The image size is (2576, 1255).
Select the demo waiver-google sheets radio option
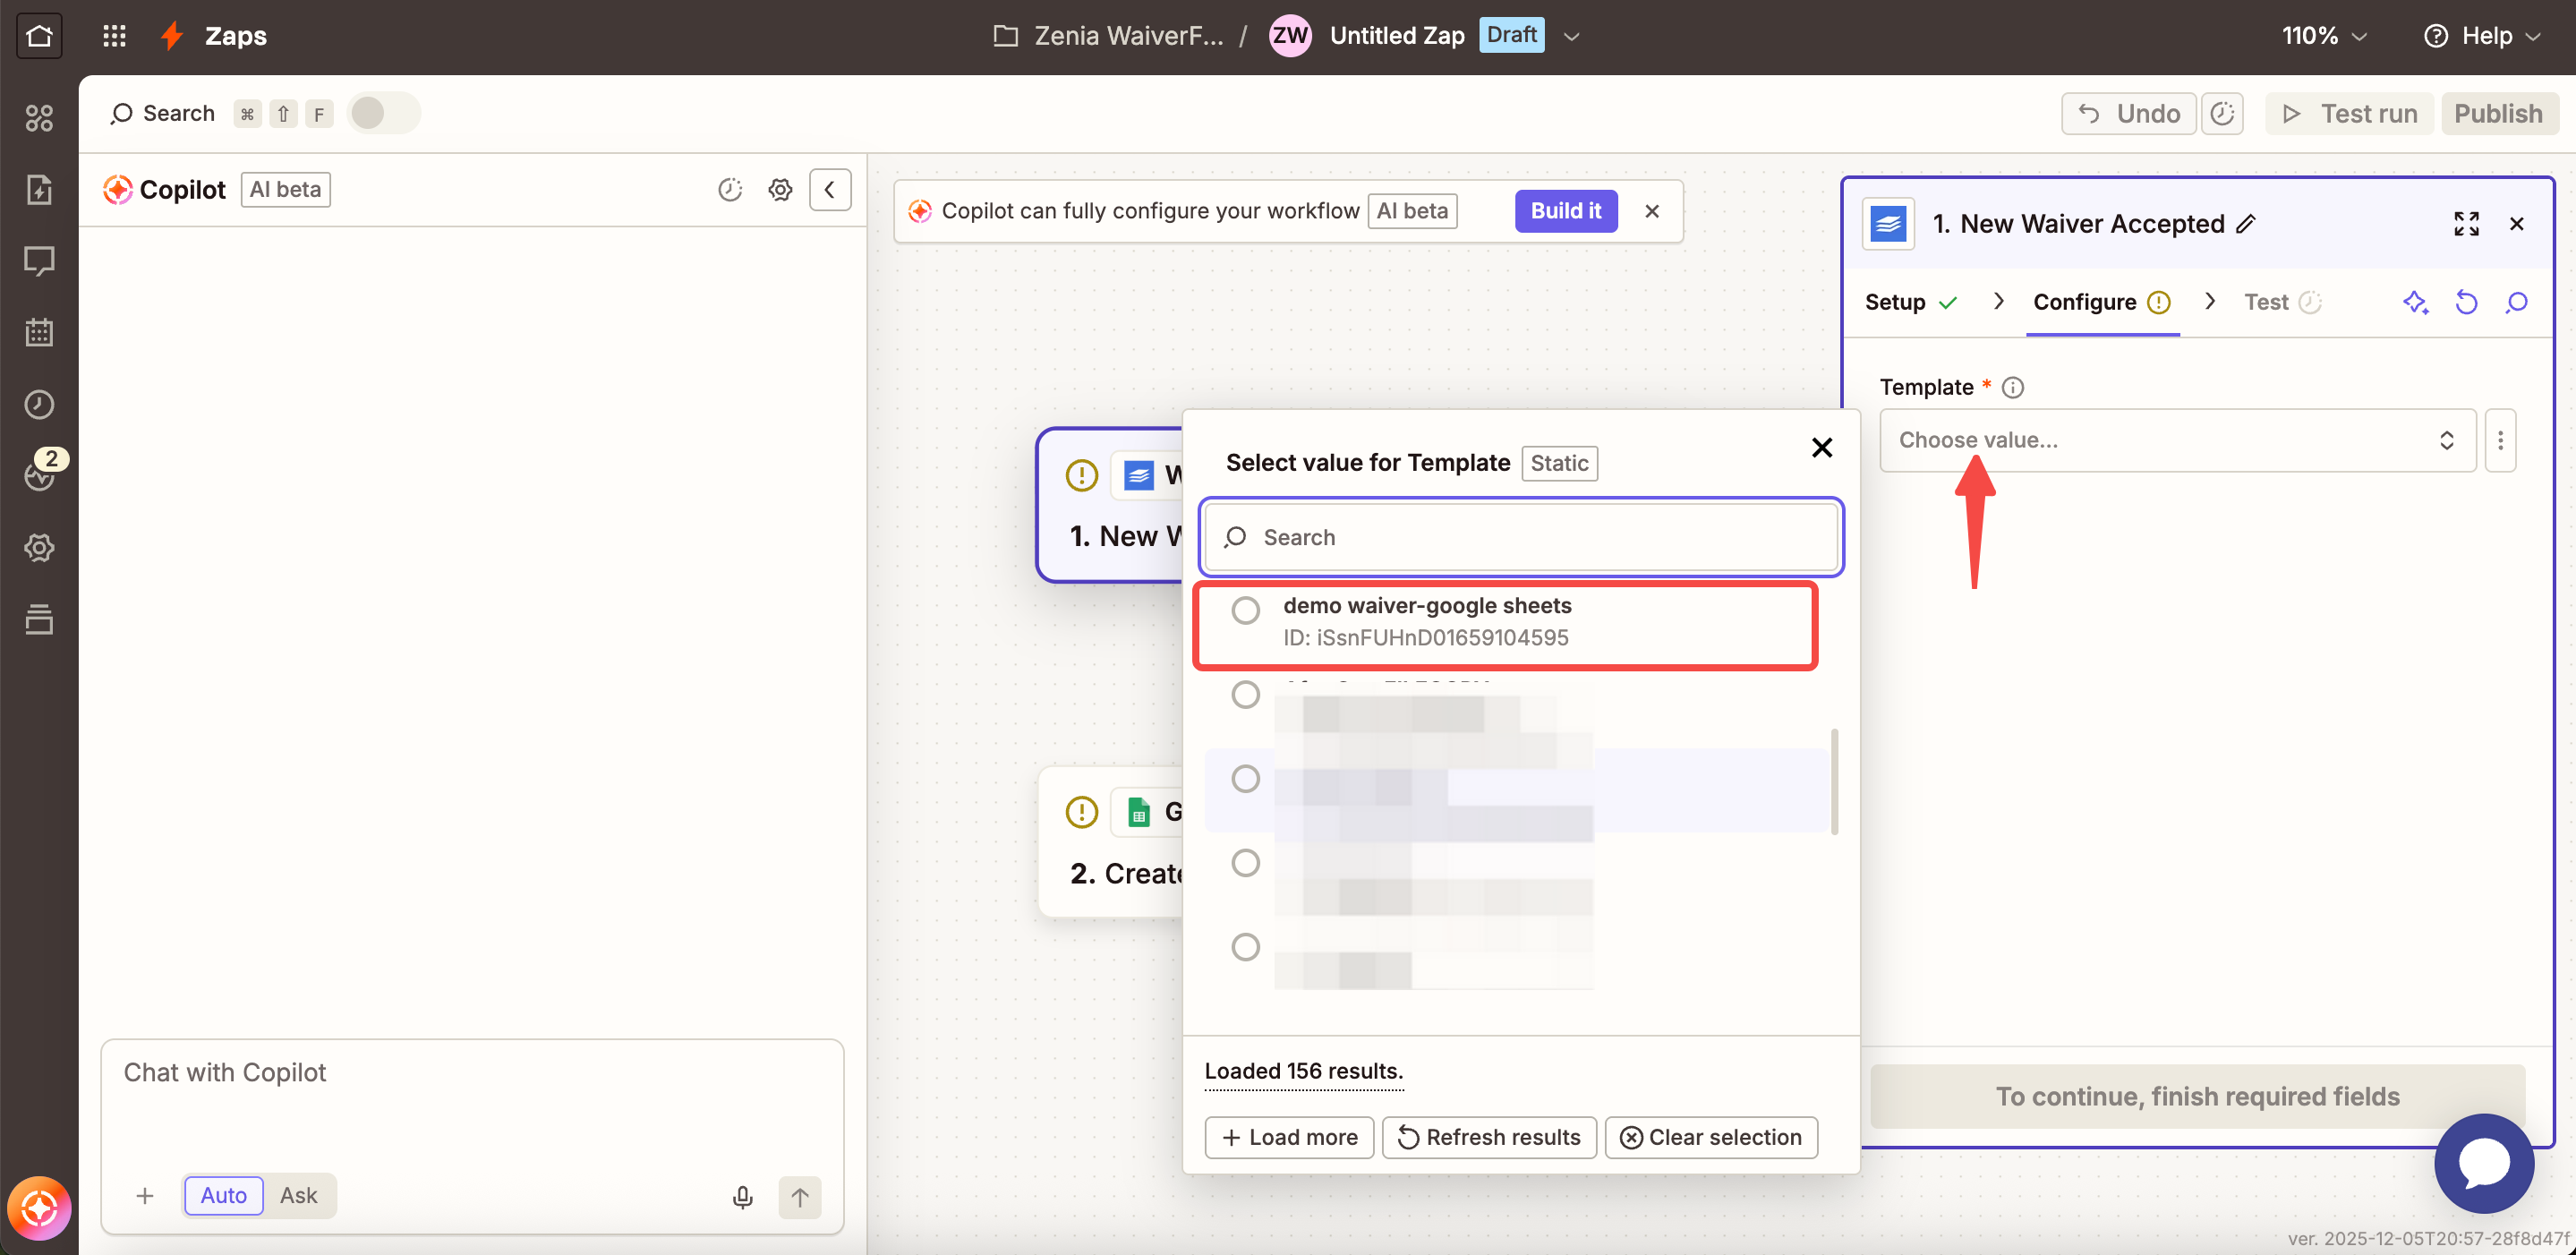[1245, 610]
